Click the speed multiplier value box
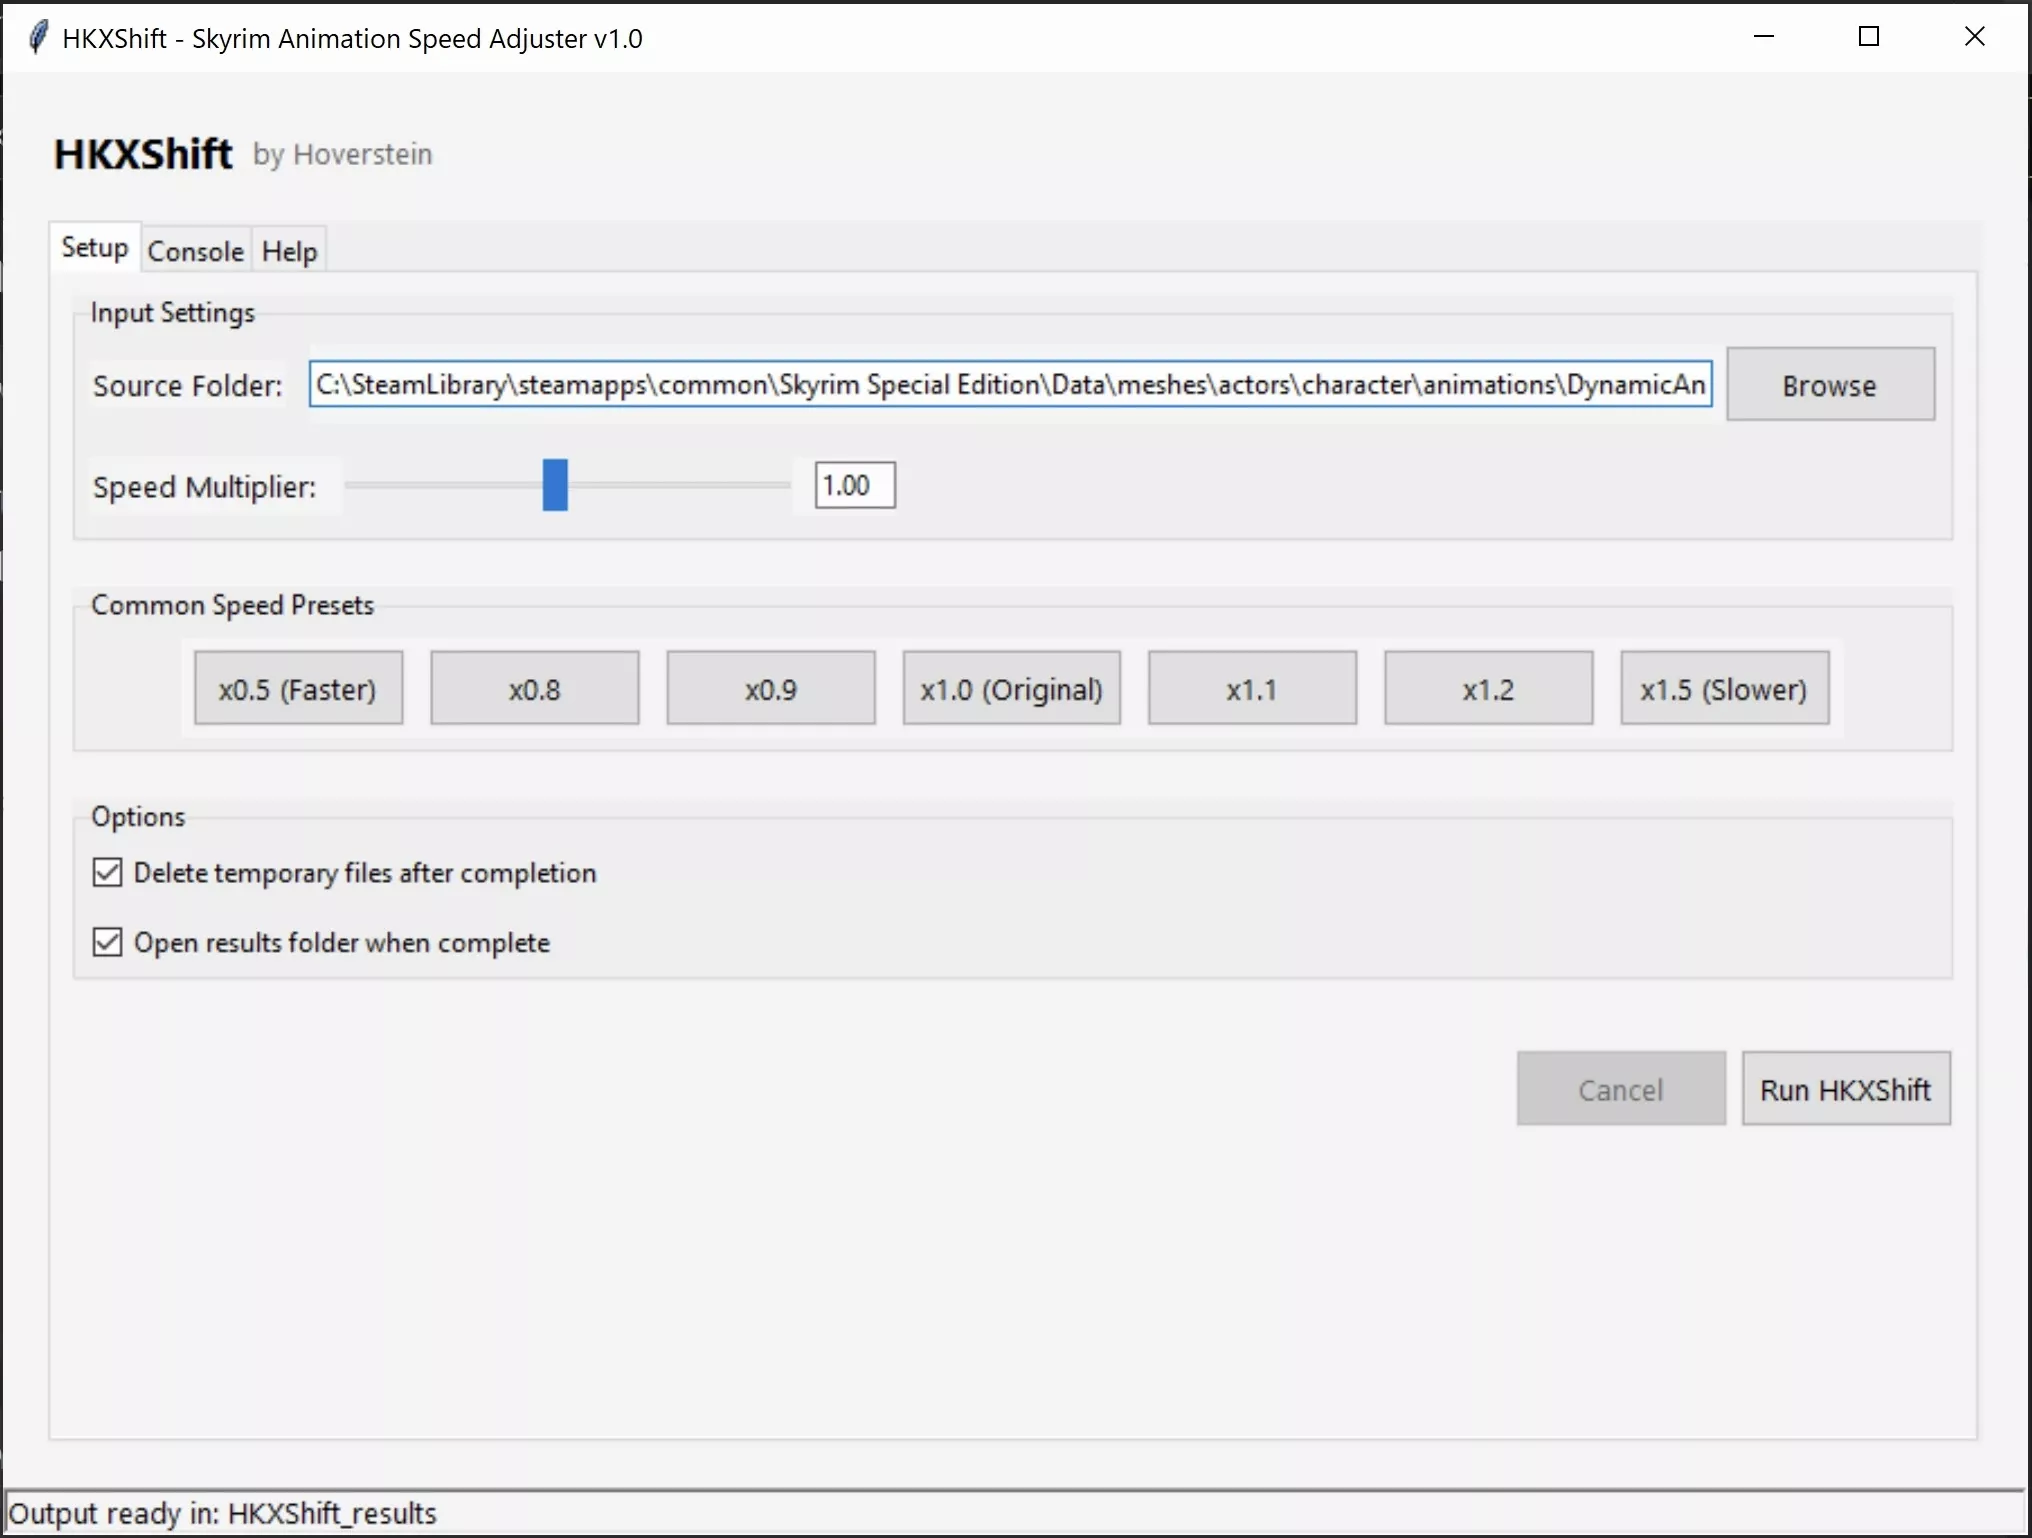 tap(855, 485)
